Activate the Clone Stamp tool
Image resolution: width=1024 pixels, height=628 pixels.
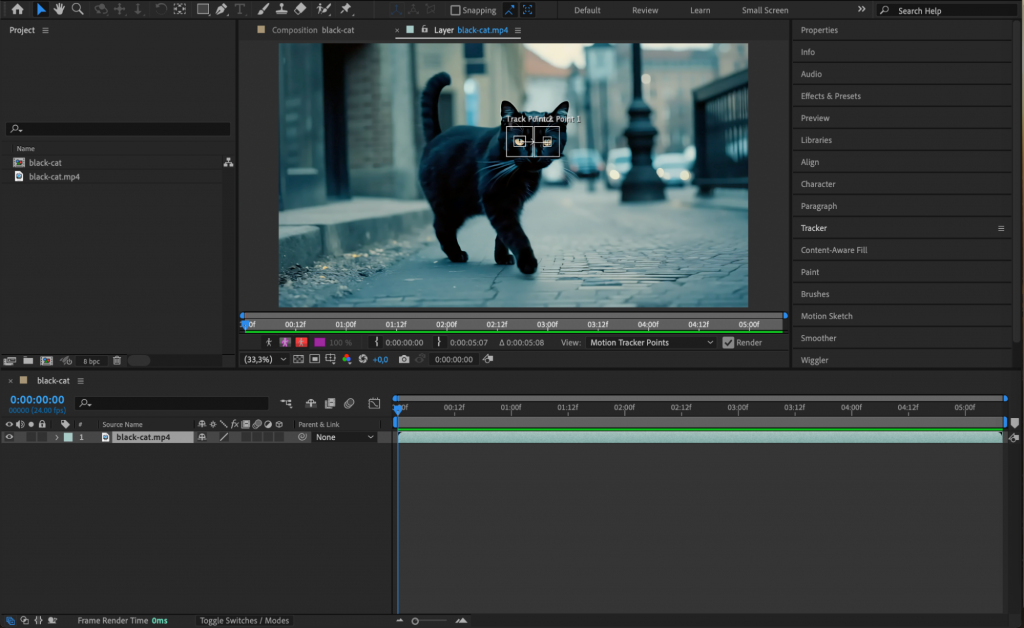pos(280,10)
